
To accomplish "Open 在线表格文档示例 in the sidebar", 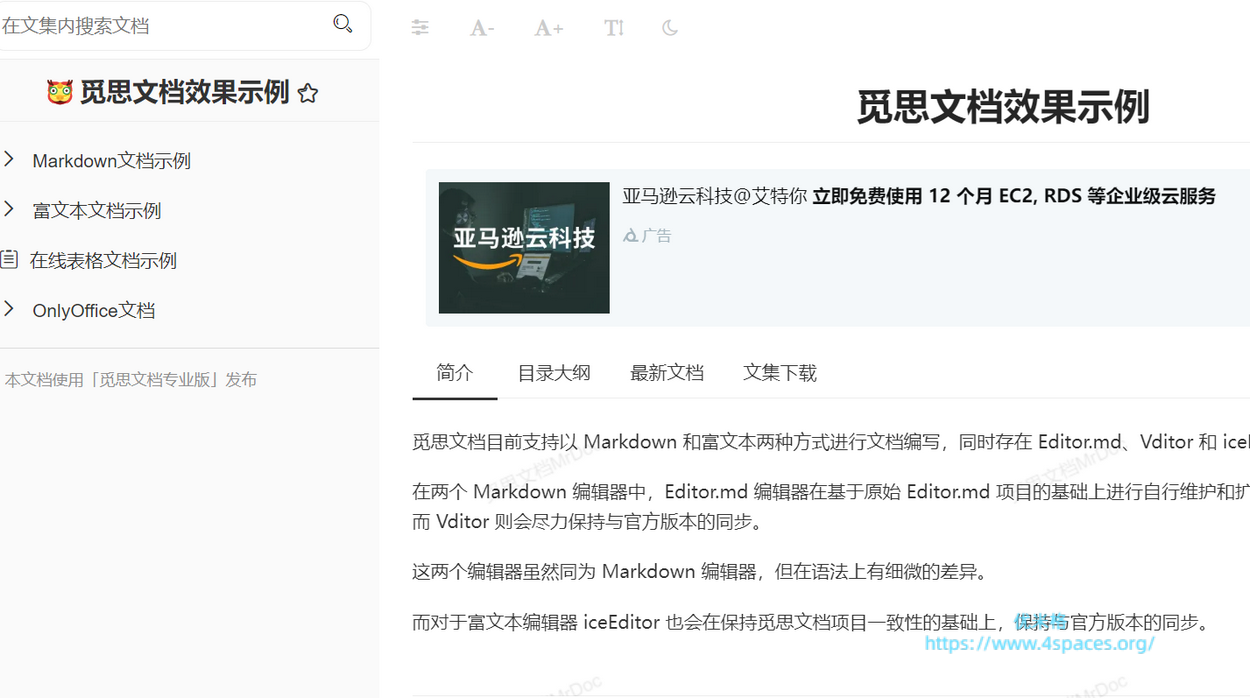I will coord(103,260).
